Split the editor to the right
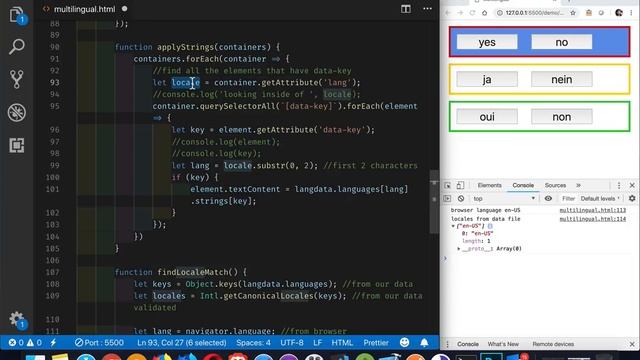Image resolution: width=640 pixels, height=360 pixels. point(405,9)
